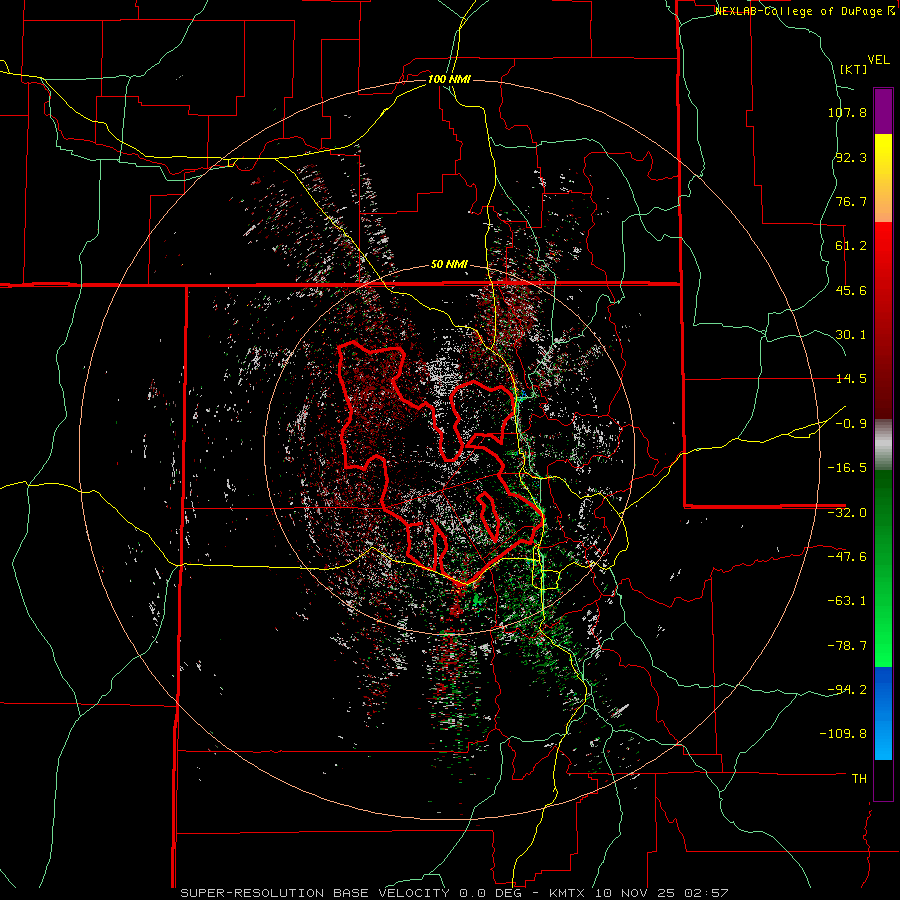Pick the yellow-orange segment of the color bar

coord(883,178)
